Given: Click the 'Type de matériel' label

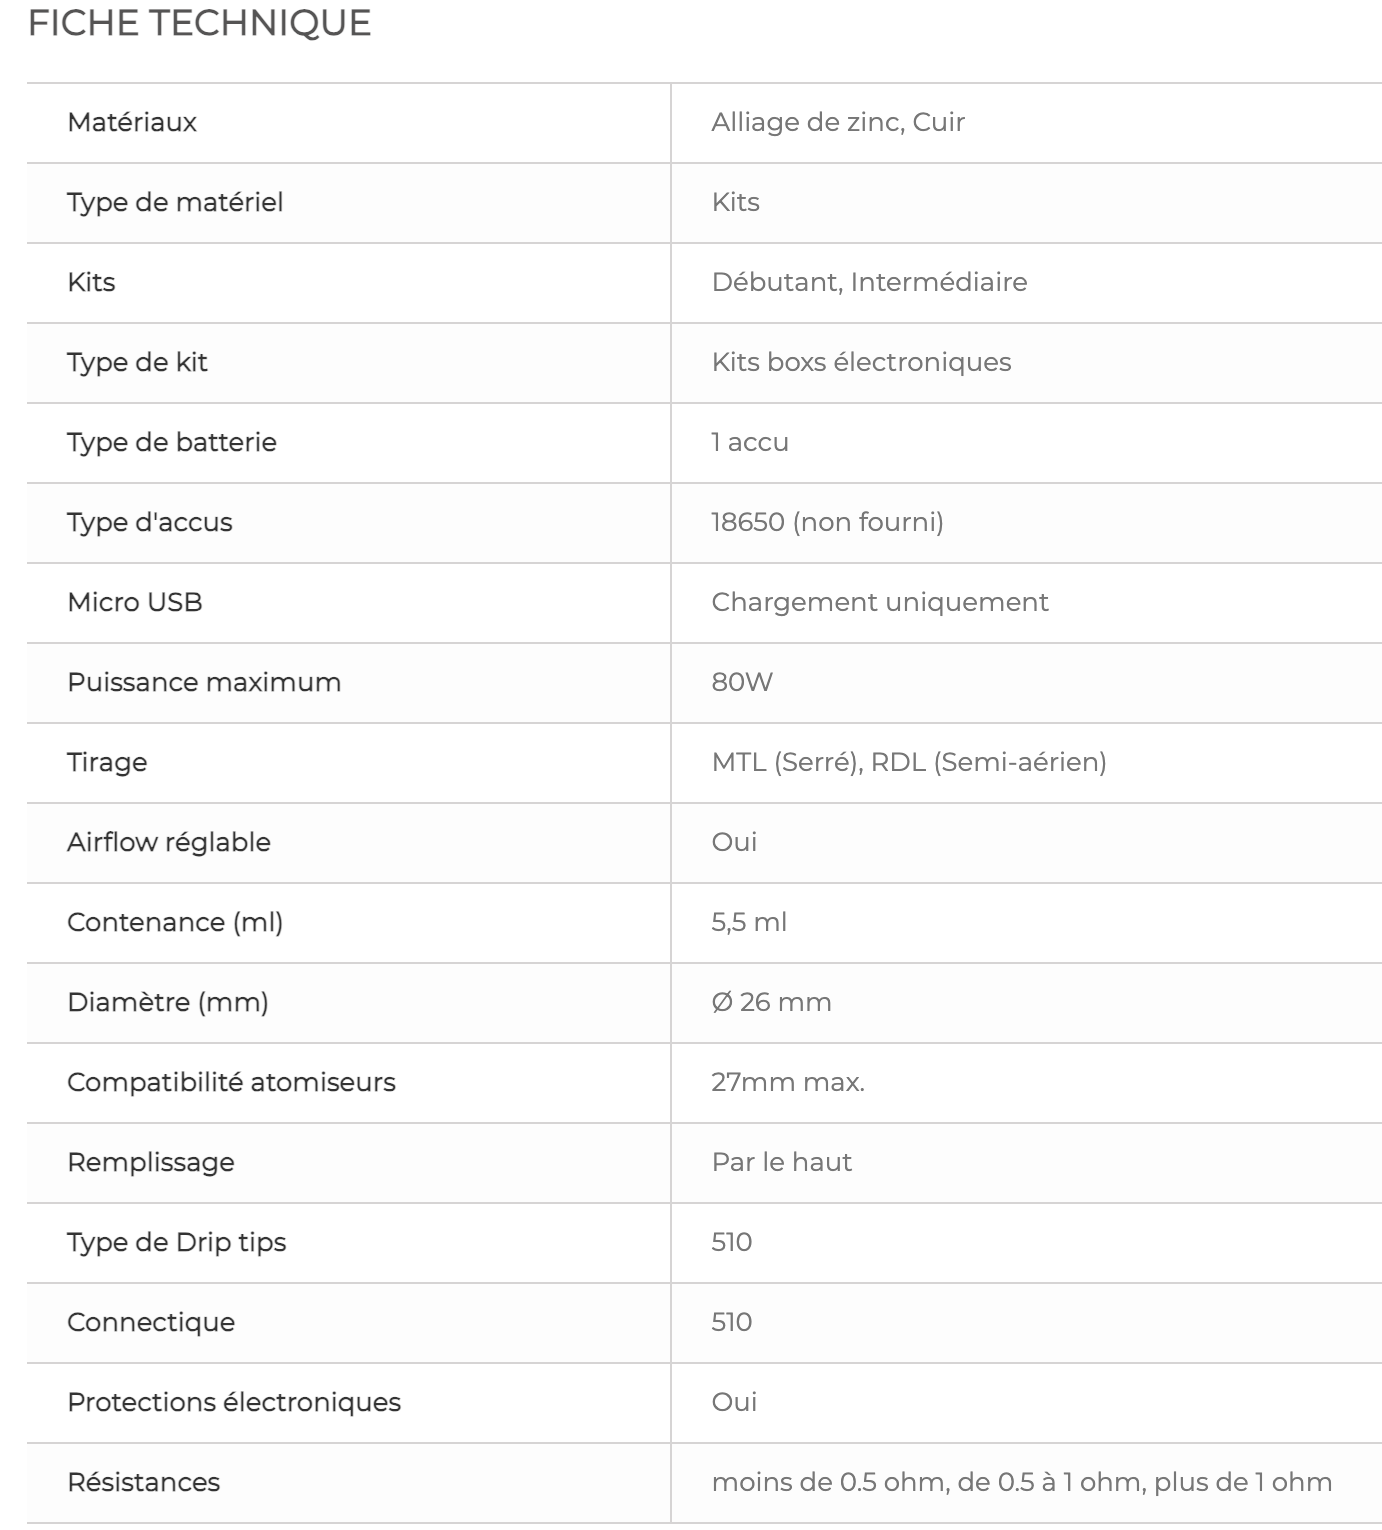Looking at the screenshot, I should (175, 202).
